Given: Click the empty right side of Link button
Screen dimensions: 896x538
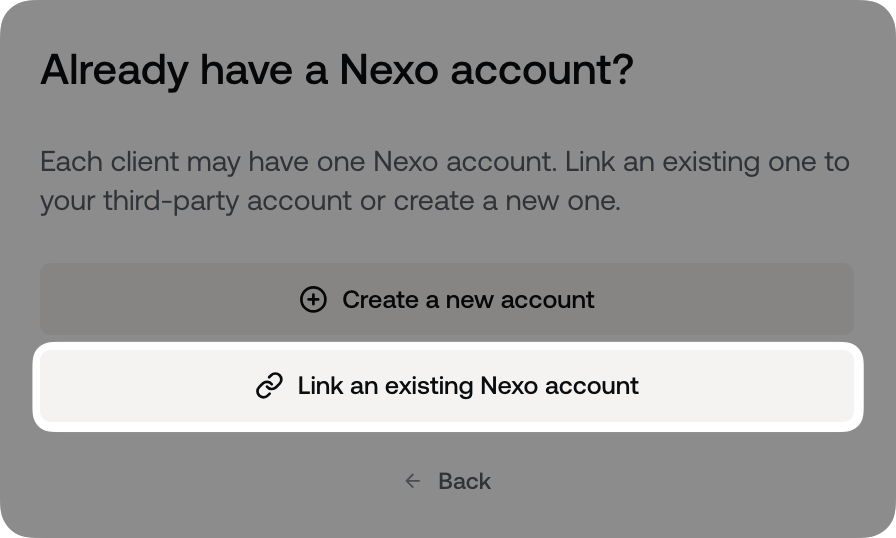Looking at the screenshot, I should pos(760,386).
